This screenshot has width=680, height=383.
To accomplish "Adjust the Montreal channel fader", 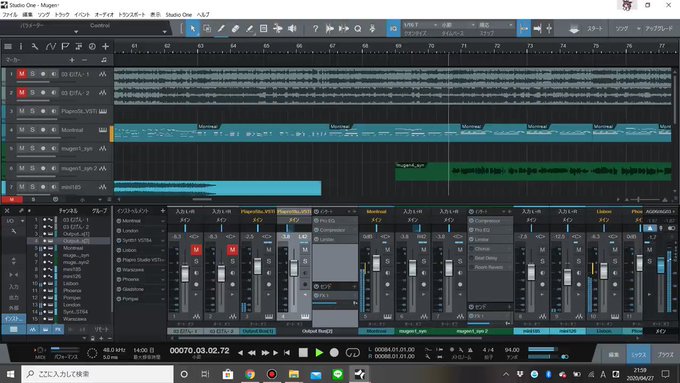I will coord(376,262).
